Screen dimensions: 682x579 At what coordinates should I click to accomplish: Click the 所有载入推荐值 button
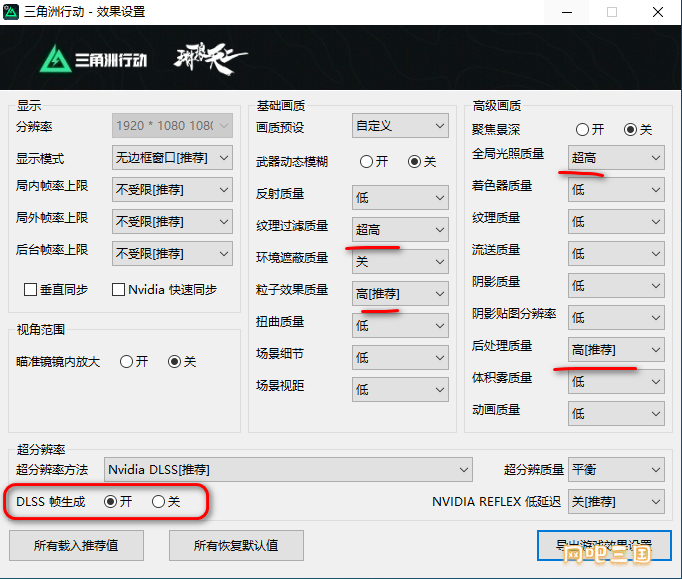[76, 546]
